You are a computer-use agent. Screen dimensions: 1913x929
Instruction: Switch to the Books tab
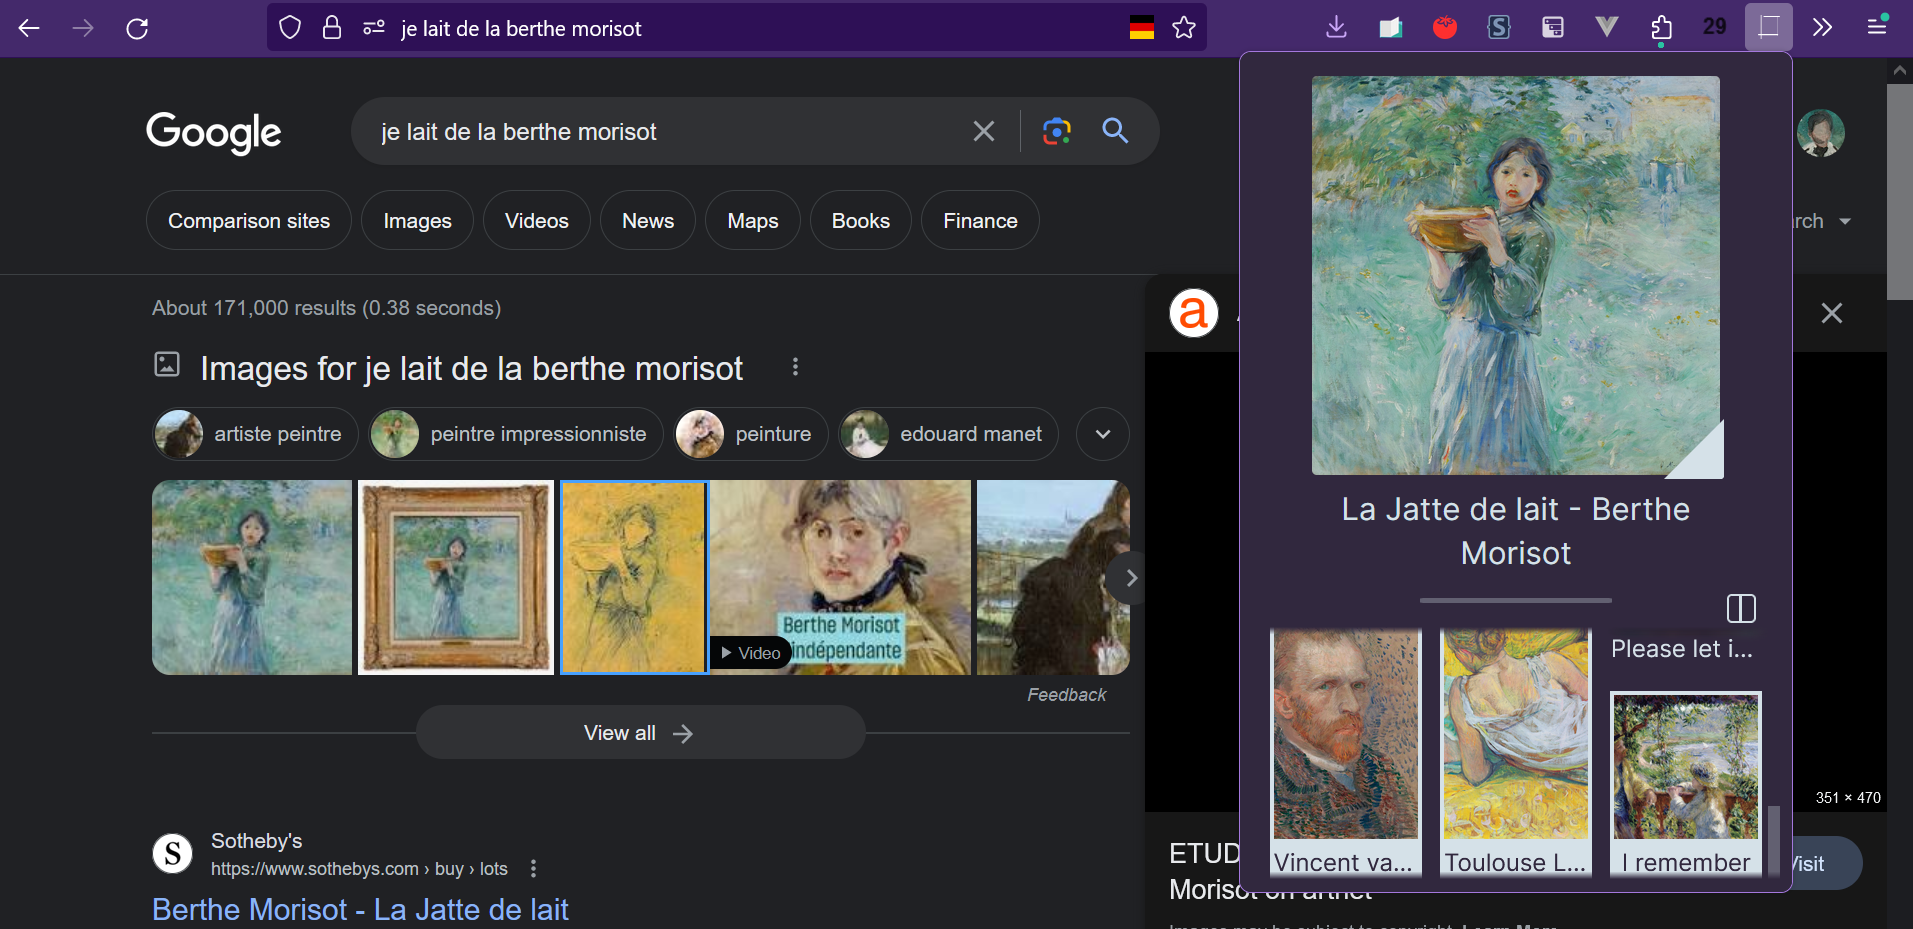tap(861, 221)
